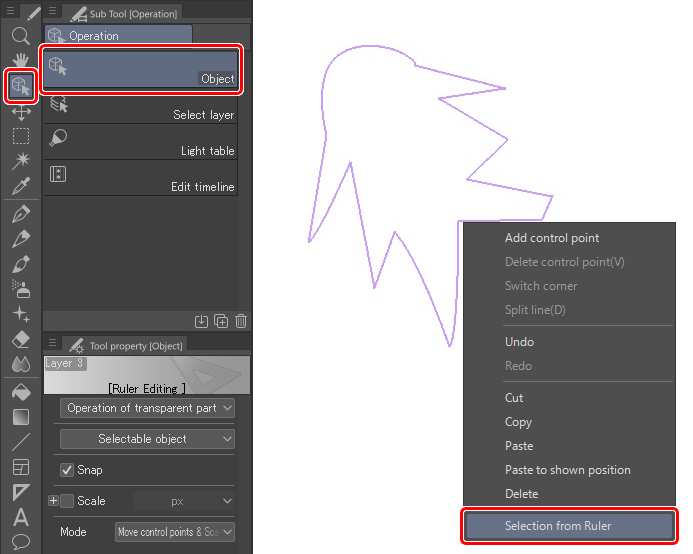Open the Mode dropdown
Viewport: 693px width, 554px height.
(x=175, y=532)
